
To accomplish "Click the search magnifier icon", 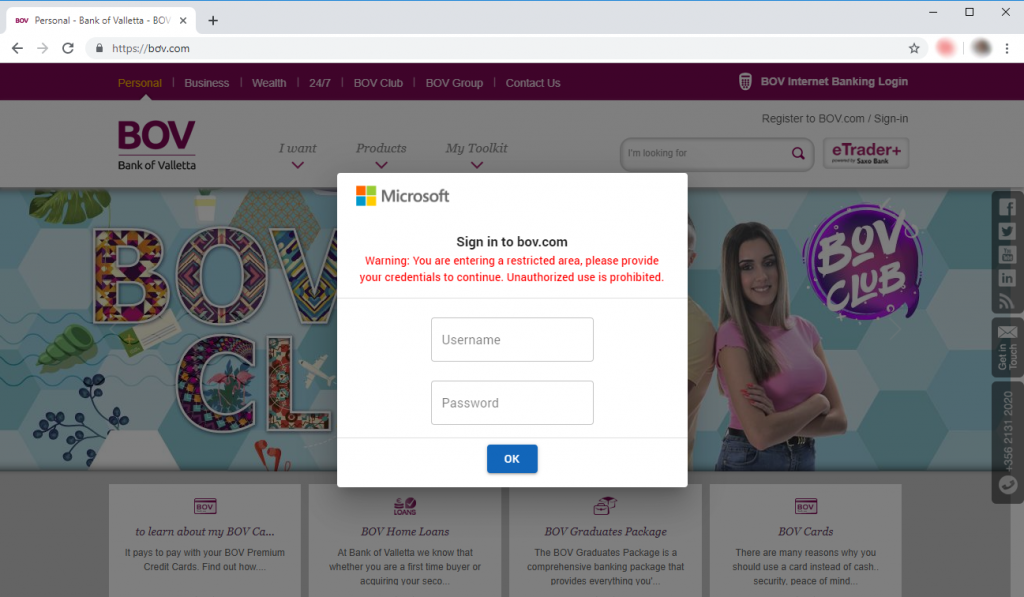I will tap(798, 153).
